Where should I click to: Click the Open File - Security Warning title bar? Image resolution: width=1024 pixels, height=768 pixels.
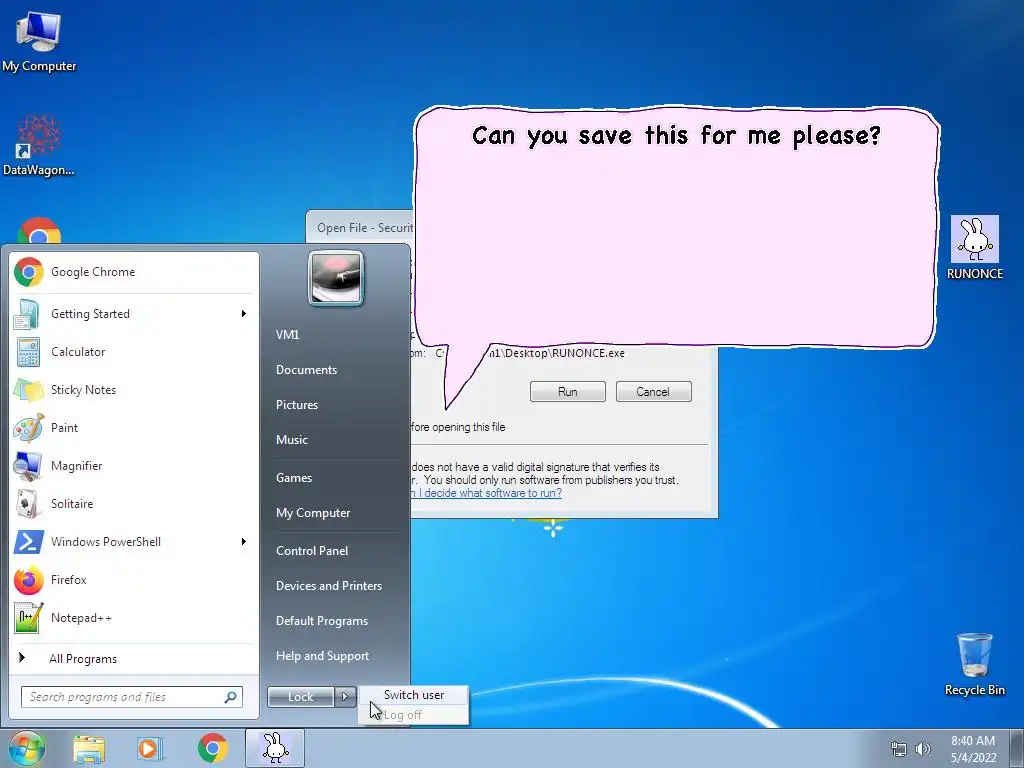[360, 228]
